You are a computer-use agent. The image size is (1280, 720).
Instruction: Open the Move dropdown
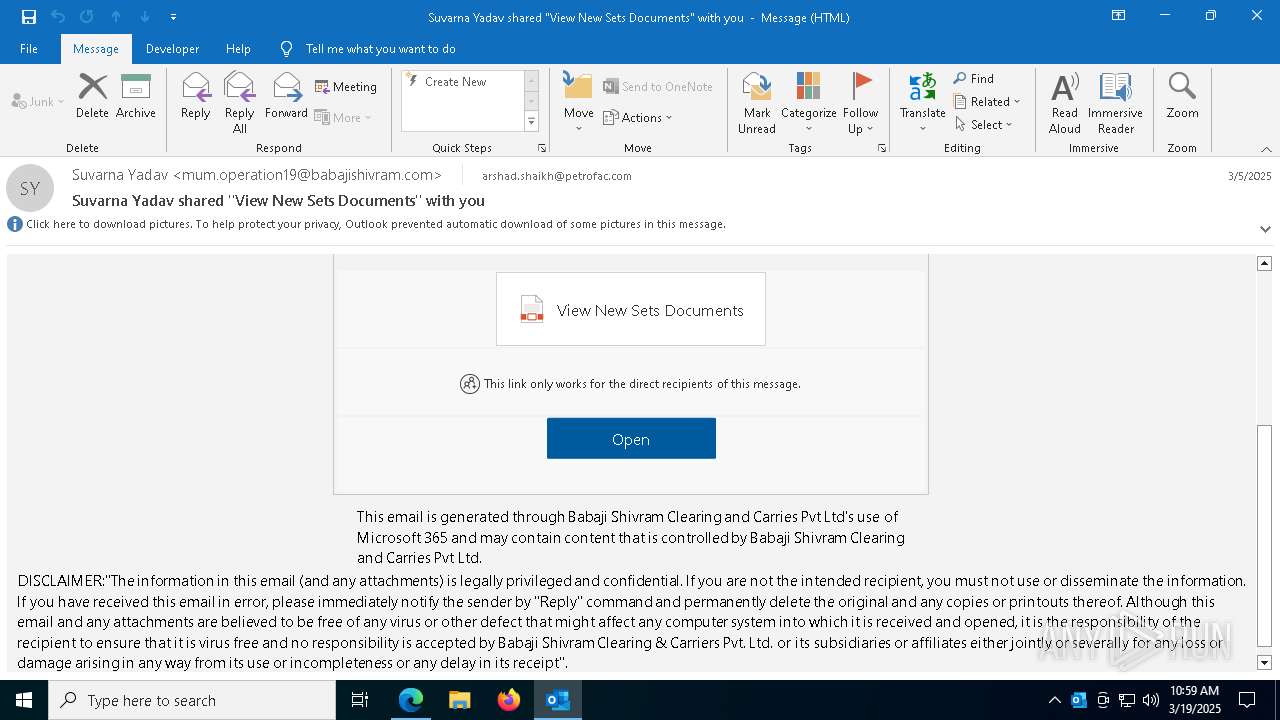pos(579,103)
